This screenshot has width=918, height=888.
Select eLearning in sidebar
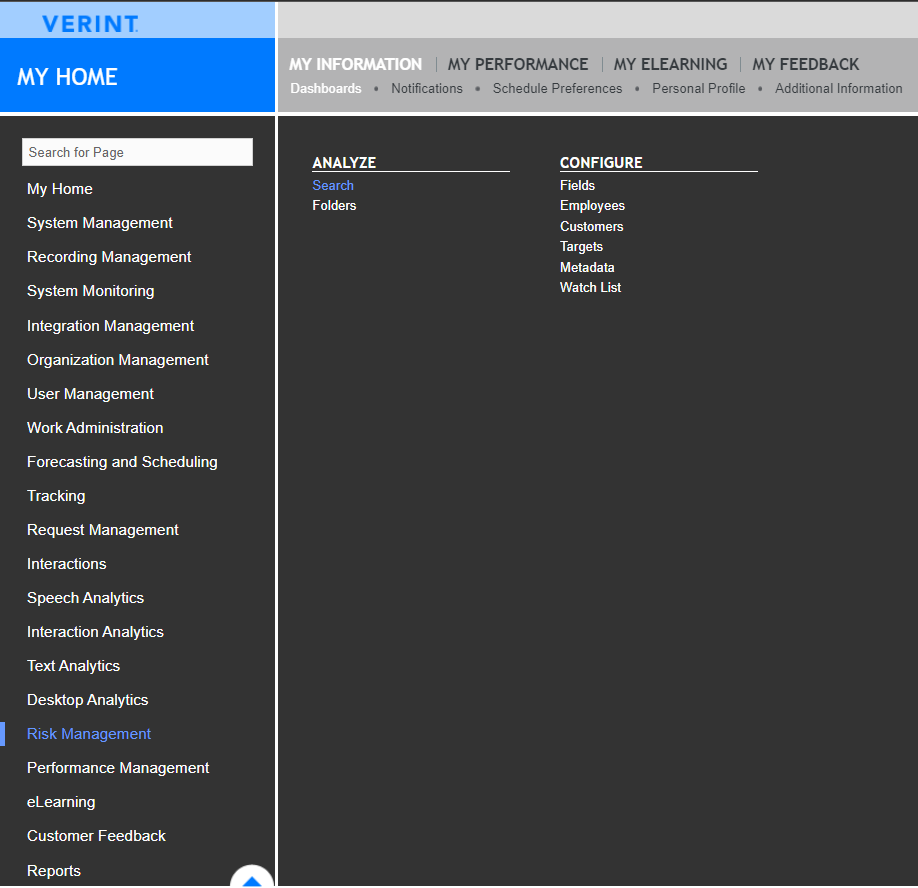coord(61,802)
